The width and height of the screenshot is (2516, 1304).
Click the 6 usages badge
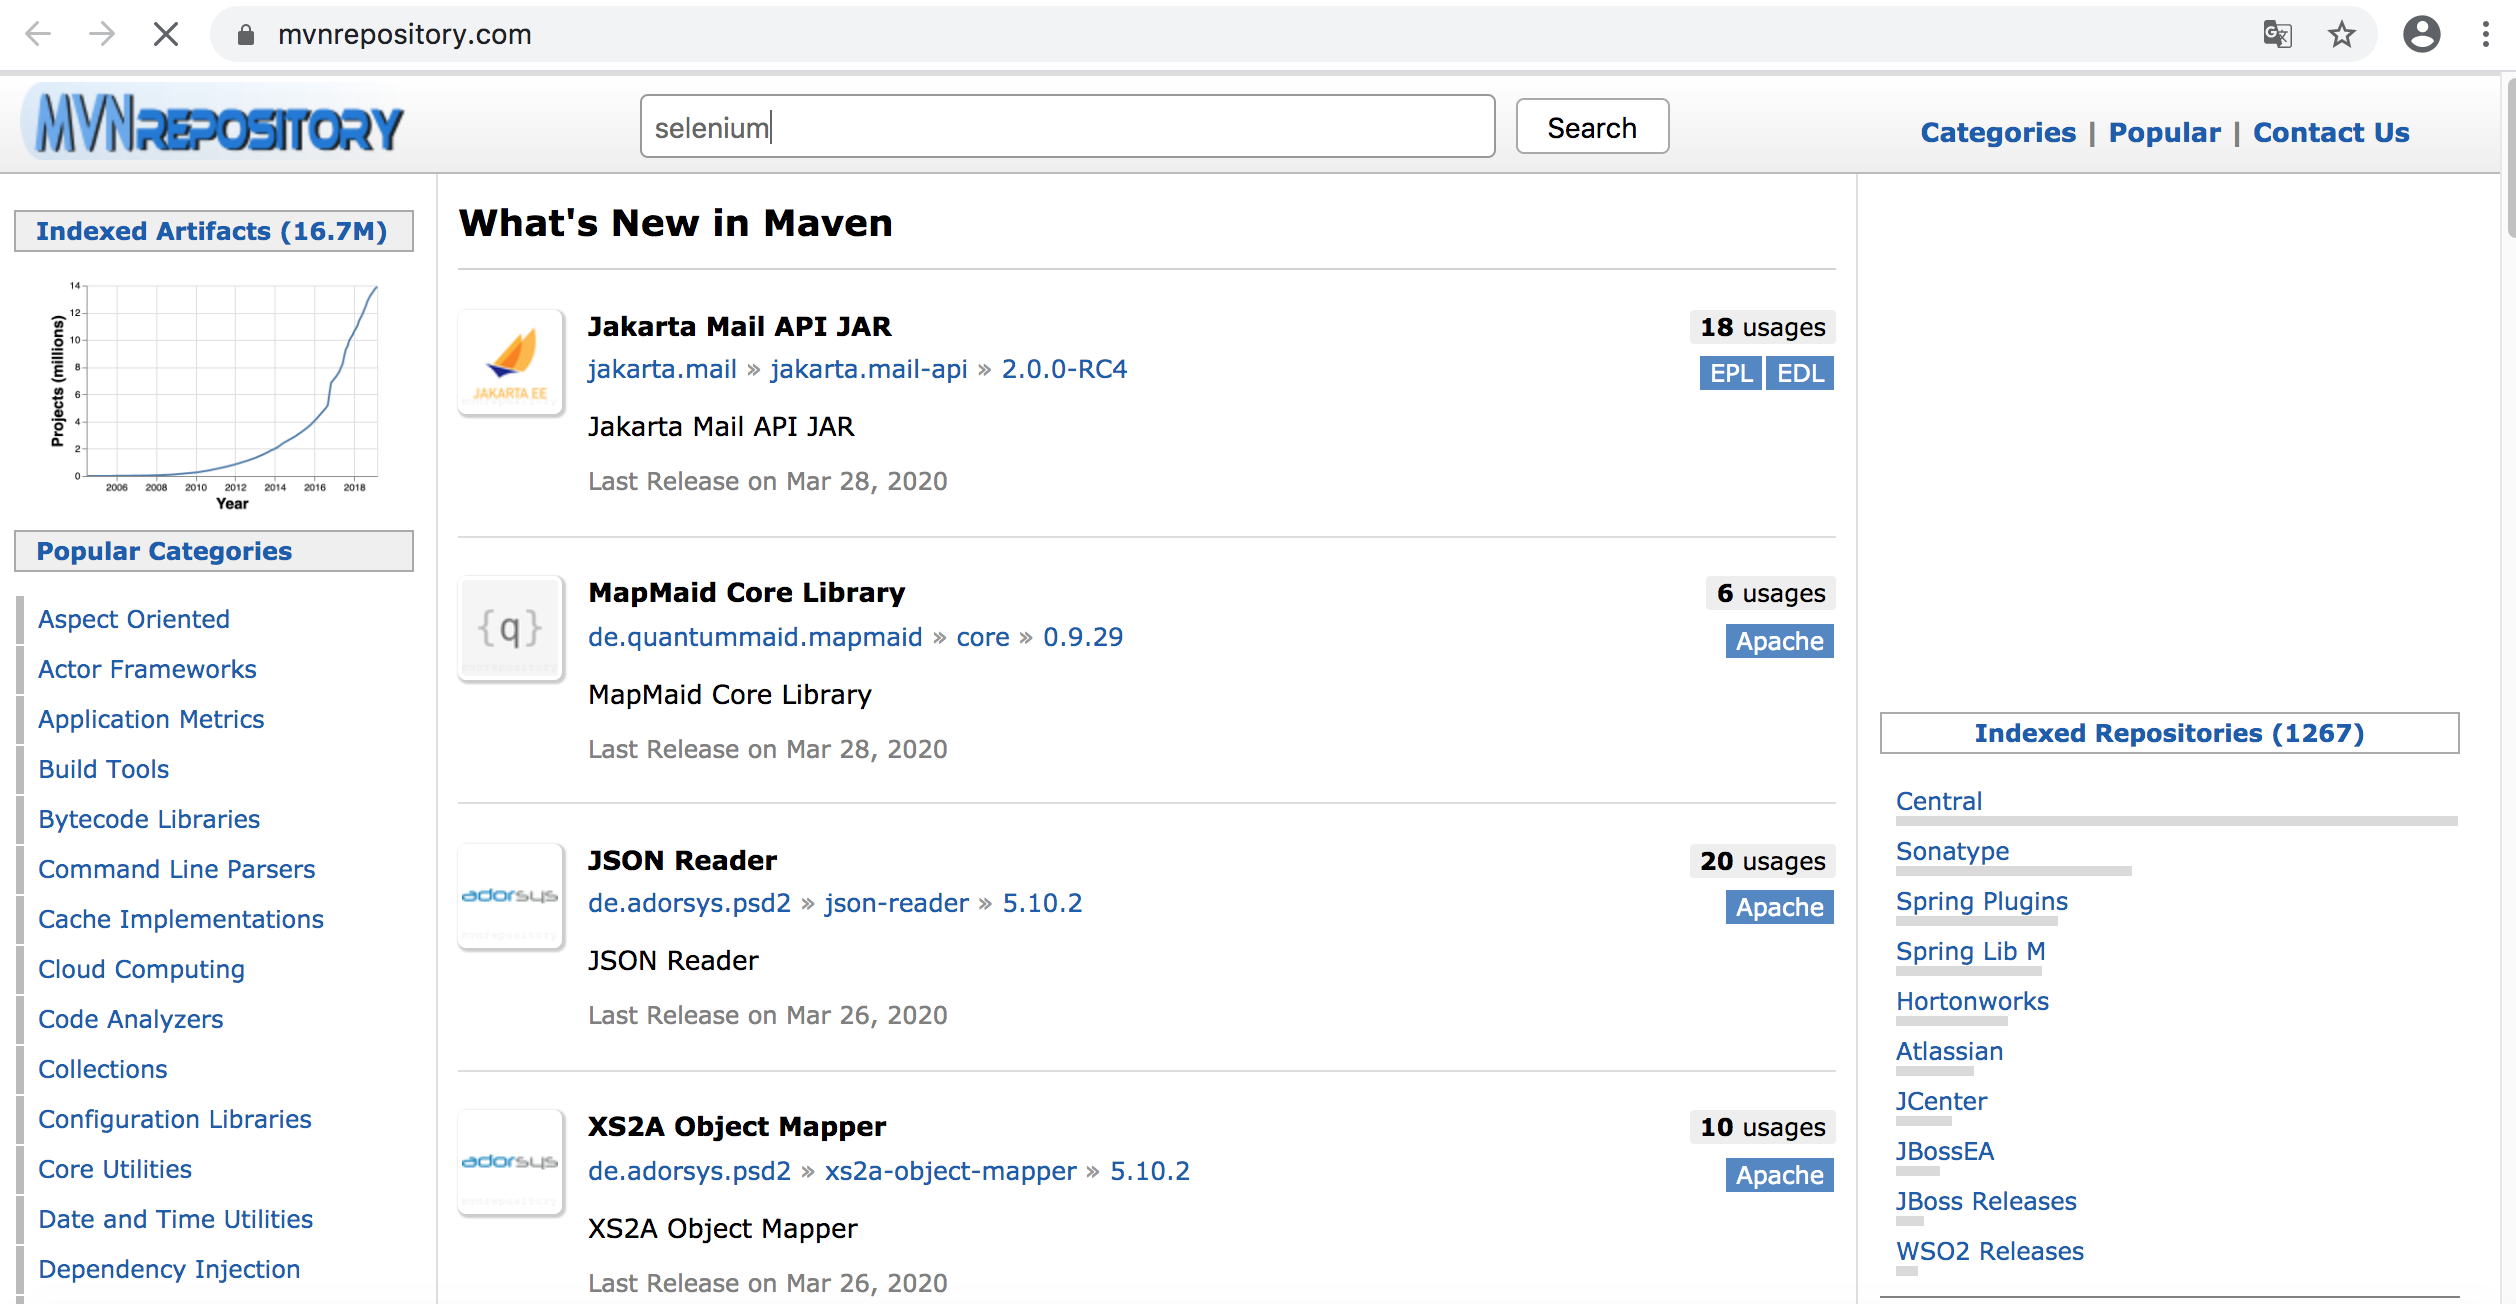[1770, 593]
